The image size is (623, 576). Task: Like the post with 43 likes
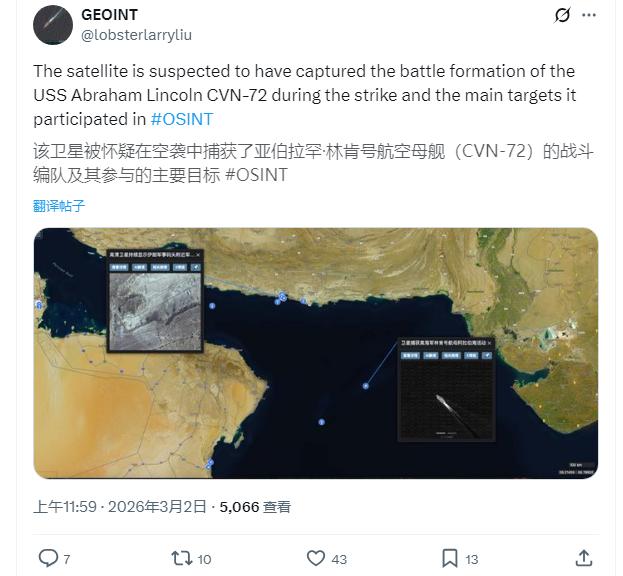click(316, 558)
